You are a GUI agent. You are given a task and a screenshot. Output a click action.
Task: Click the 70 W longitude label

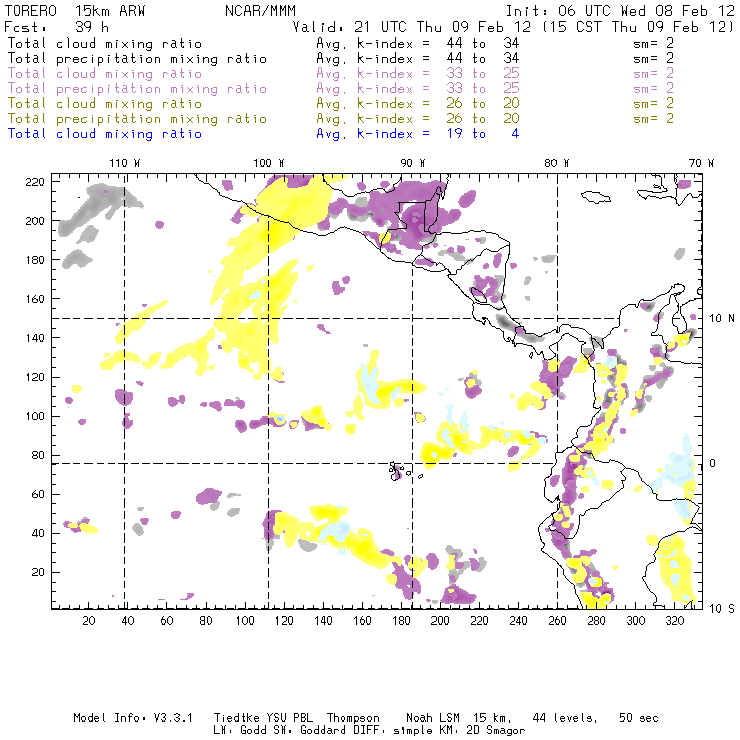[702, 162]
